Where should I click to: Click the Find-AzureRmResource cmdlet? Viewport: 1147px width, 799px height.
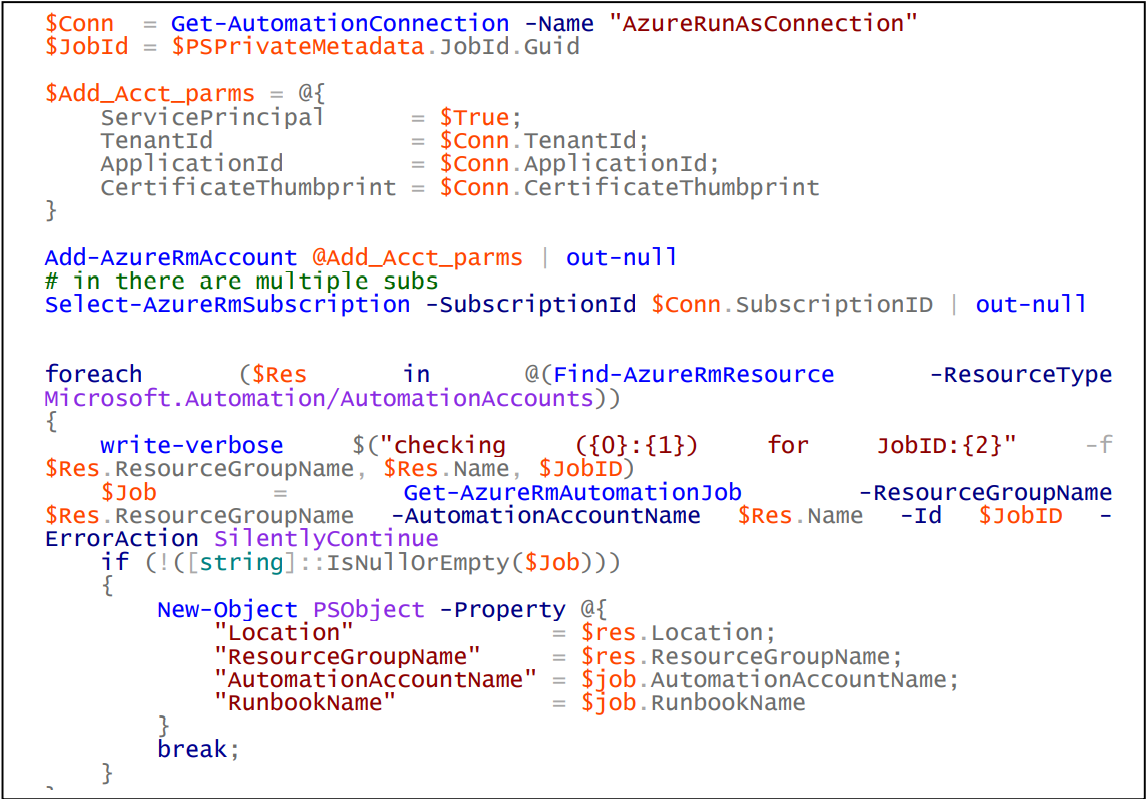693,375
